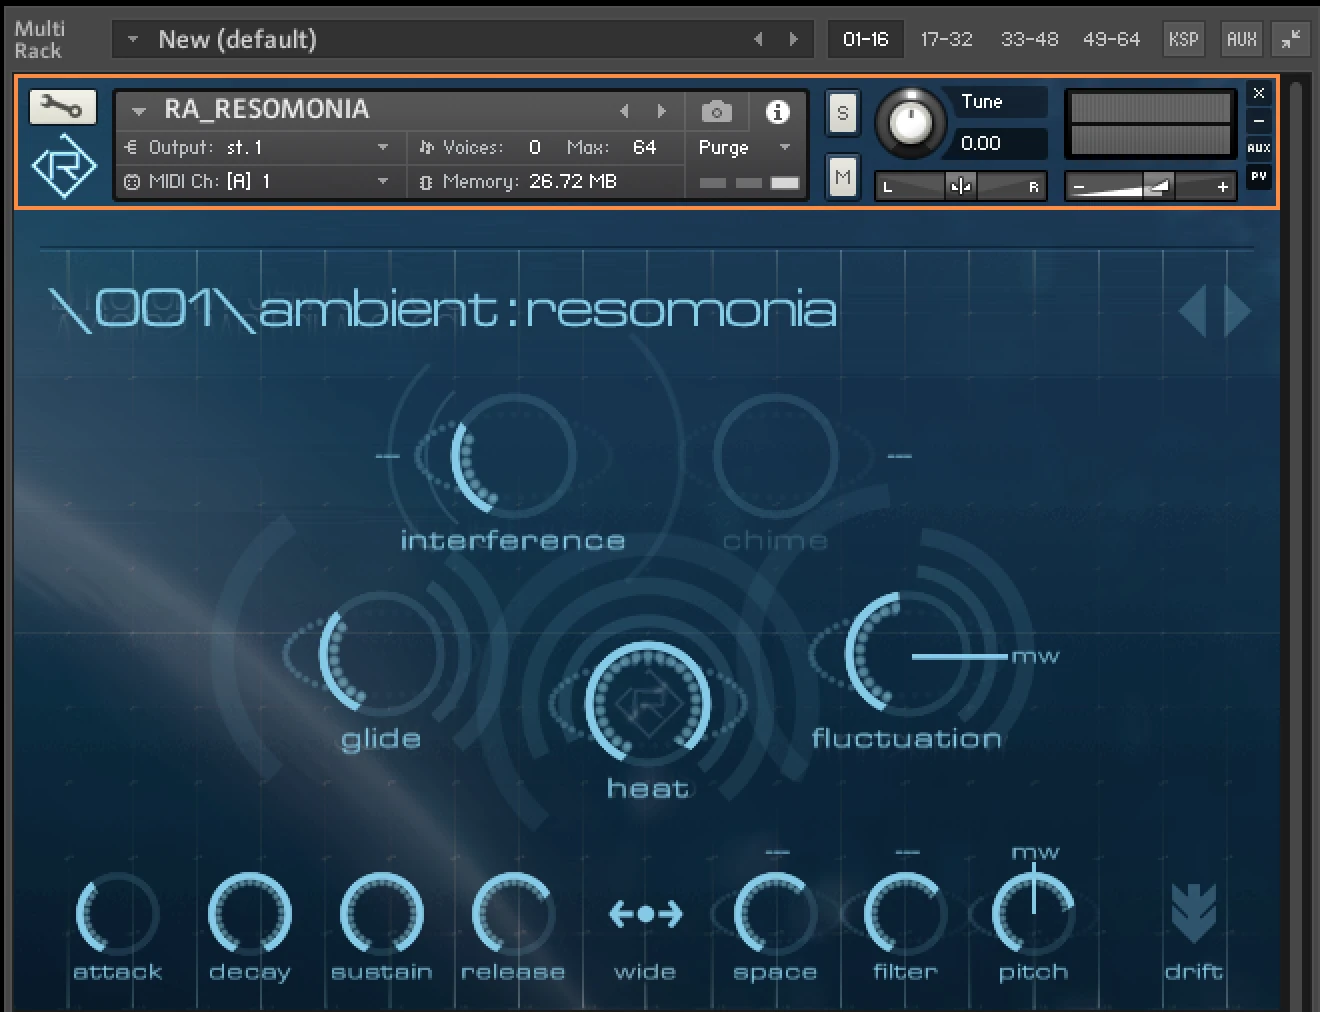Click the pan slider between L and R
Viewport: 1320px width, 1012px height.
tap(960, 186)
